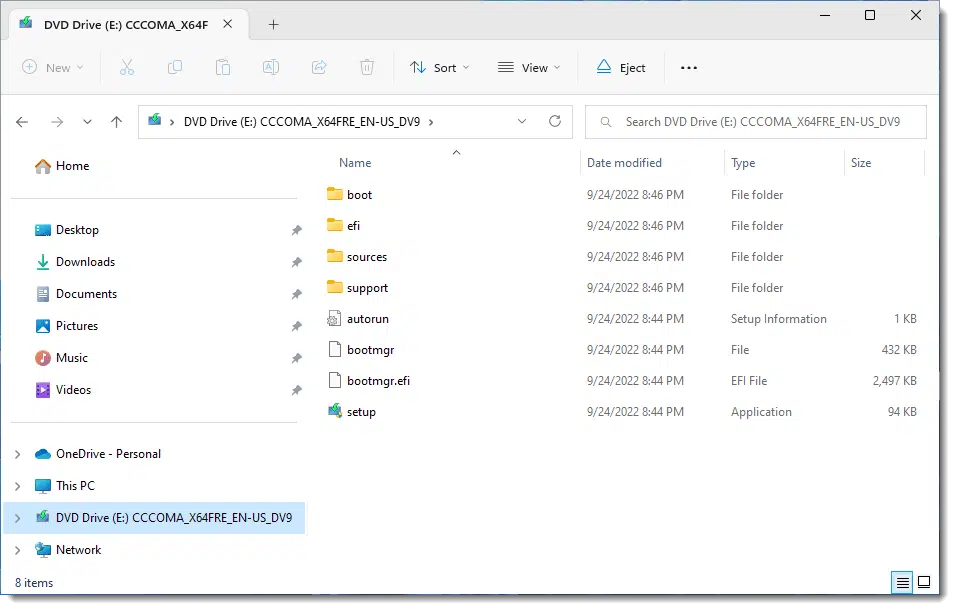955x610 pixels.
Task: Go forward with the right arrow
Action: pos(57,122)
